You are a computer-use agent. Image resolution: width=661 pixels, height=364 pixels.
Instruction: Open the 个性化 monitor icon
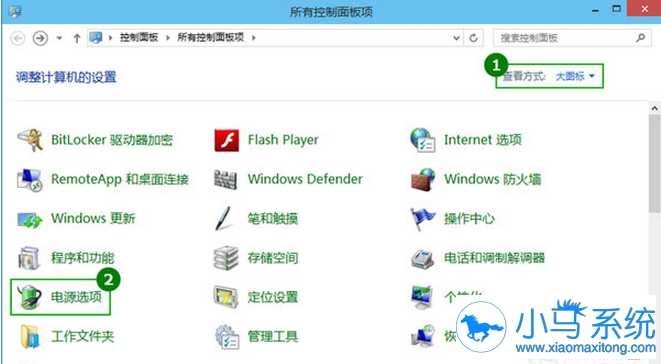[422, 297]
